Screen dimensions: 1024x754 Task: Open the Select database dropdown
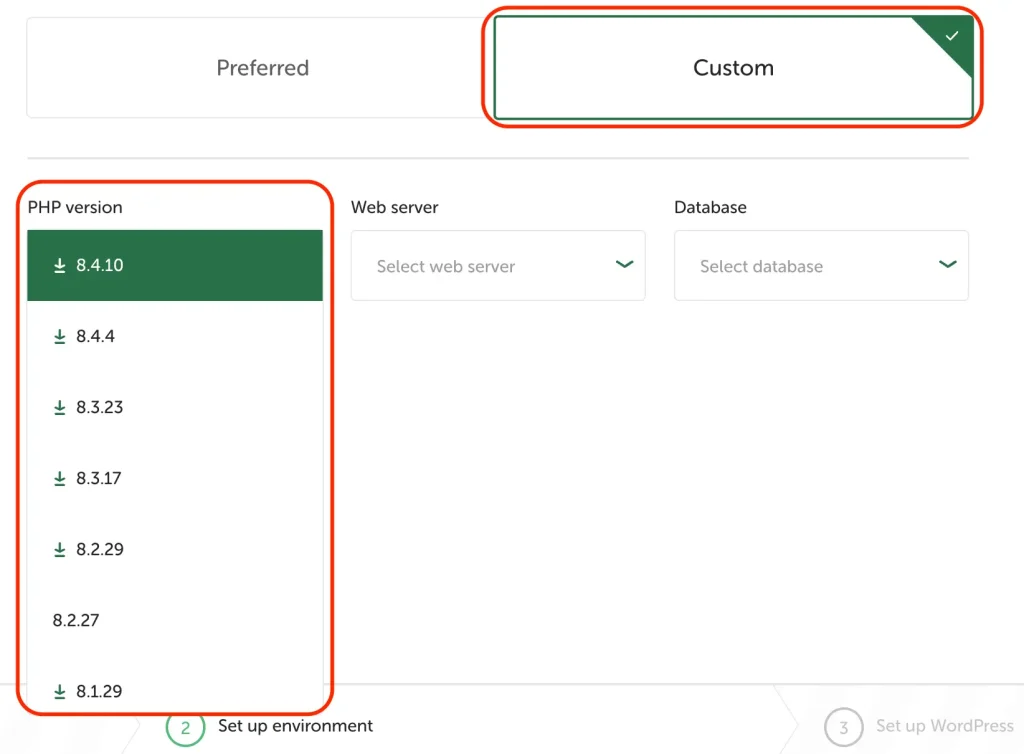click(x=820, y=266)
